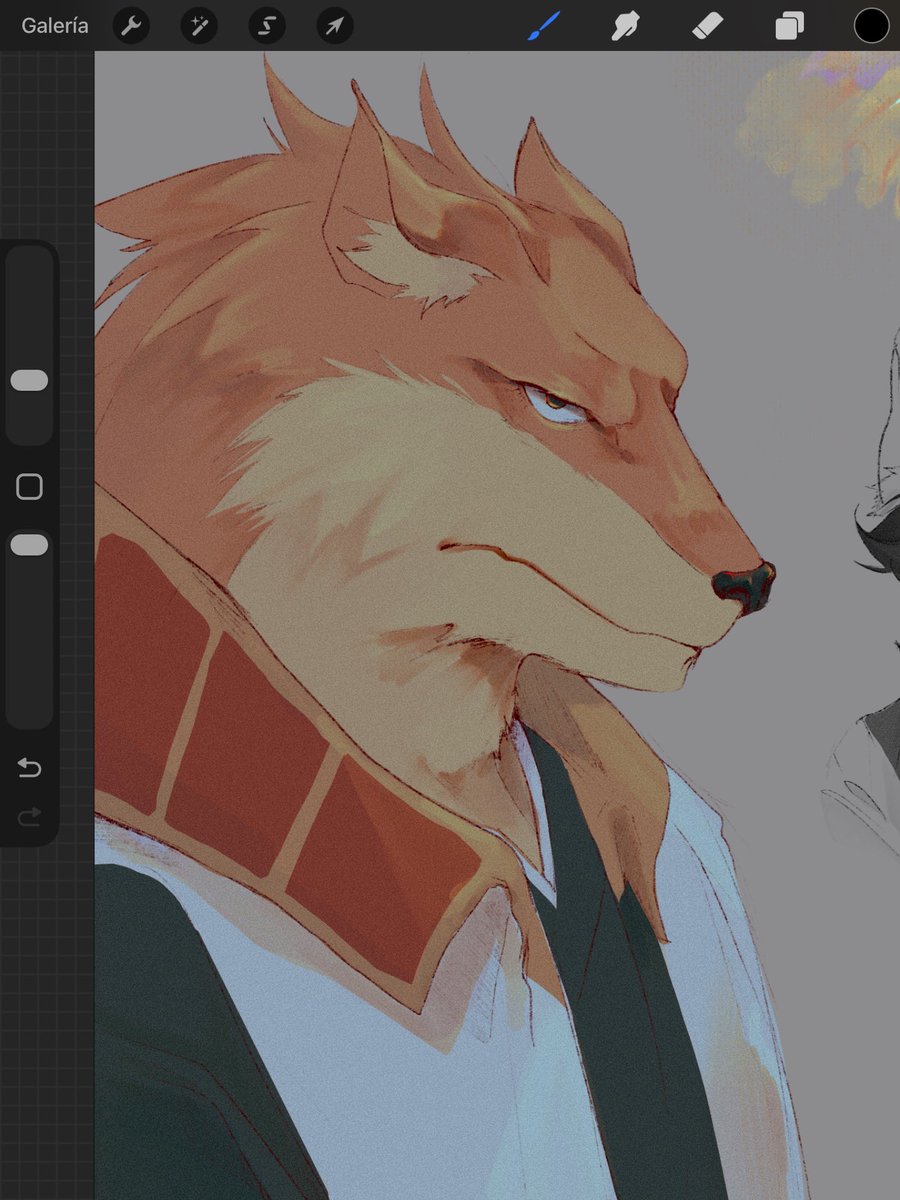This screenshot has width=900, height=1200.
Task: Select the Smudge tool
Action: click(x=625, y=25)
